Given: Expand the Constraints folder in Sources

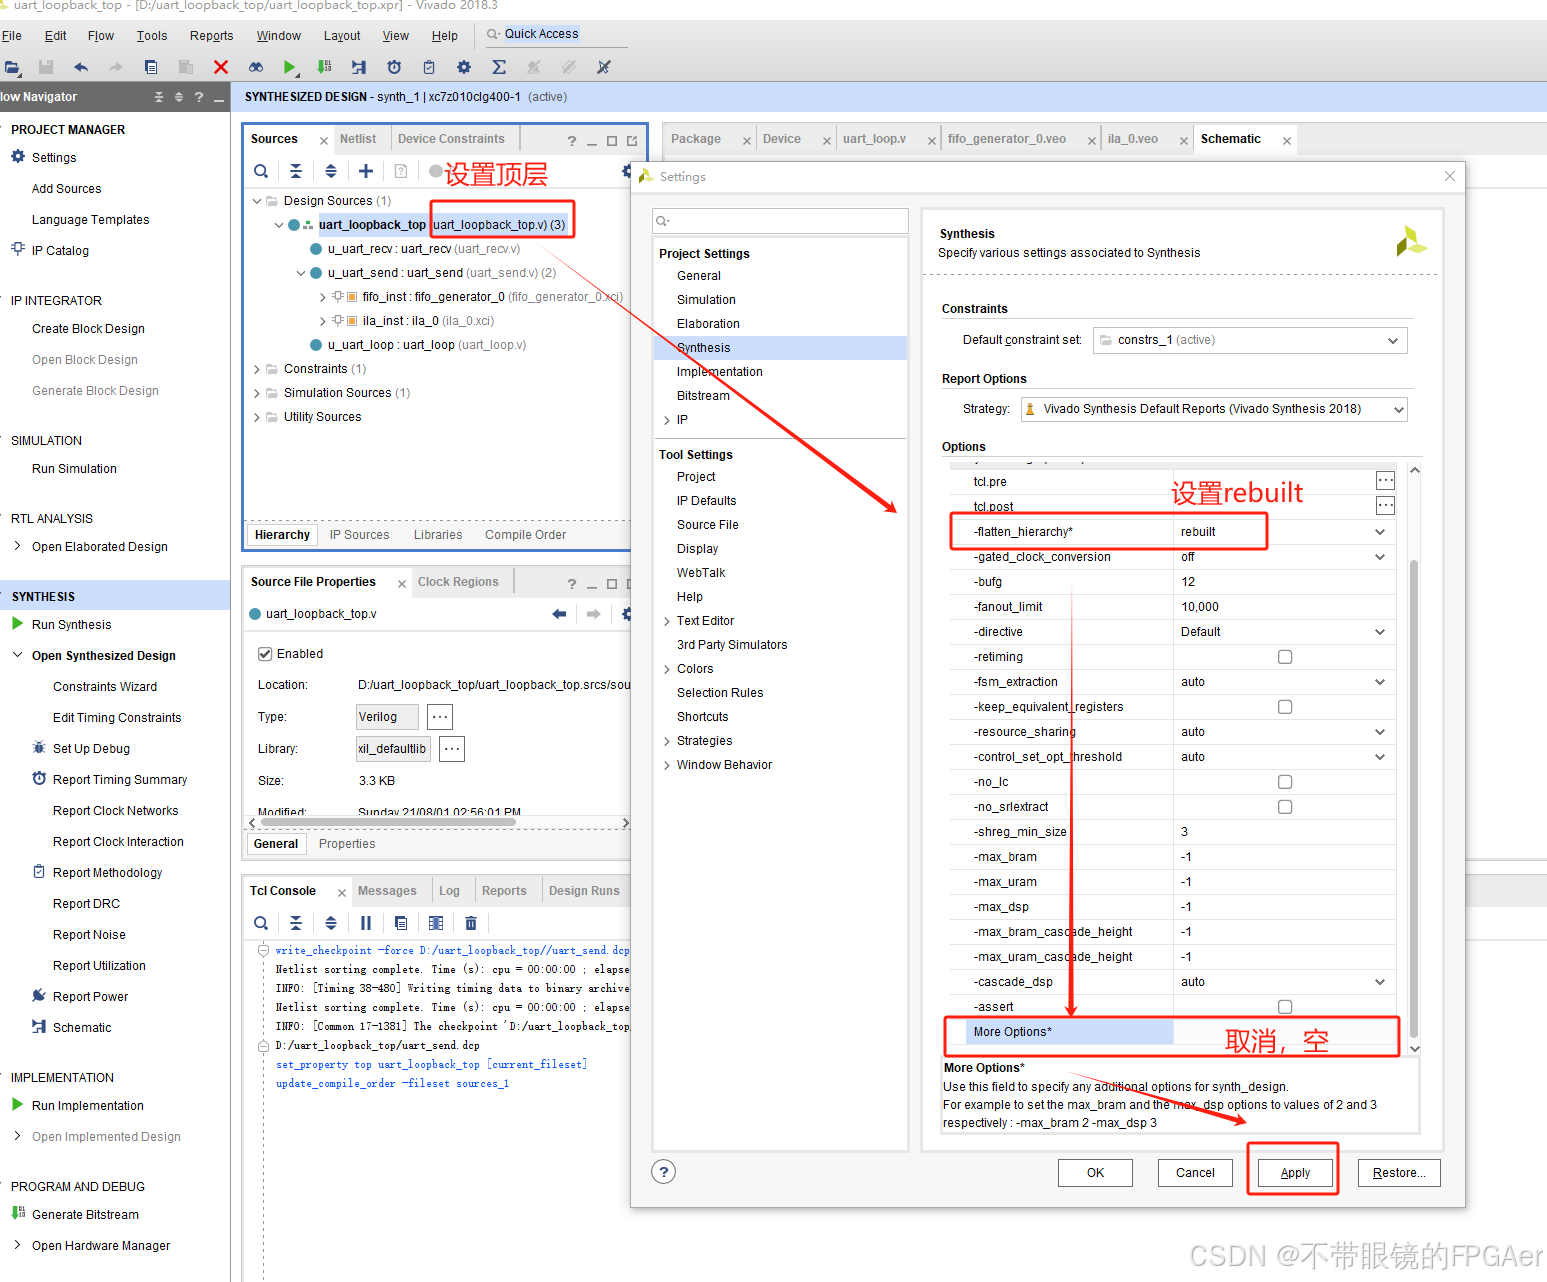Looking at the screenshot, I should coord(257,369).
